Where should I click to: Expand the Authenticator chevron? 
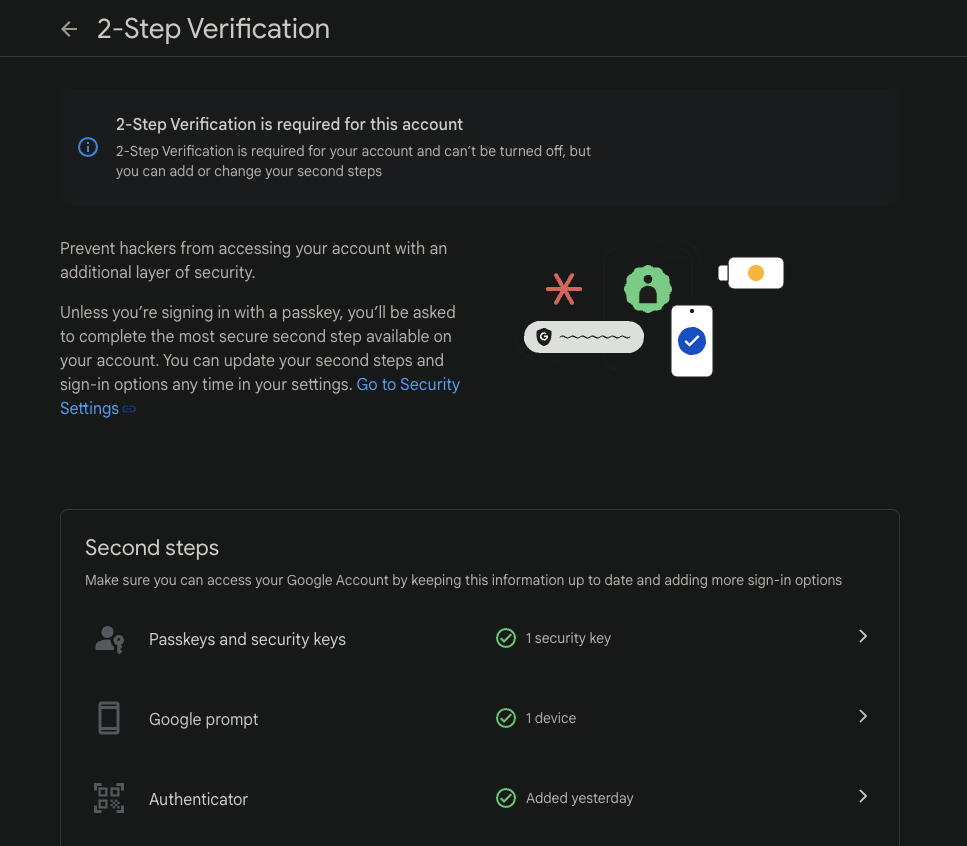click(863, 797)
